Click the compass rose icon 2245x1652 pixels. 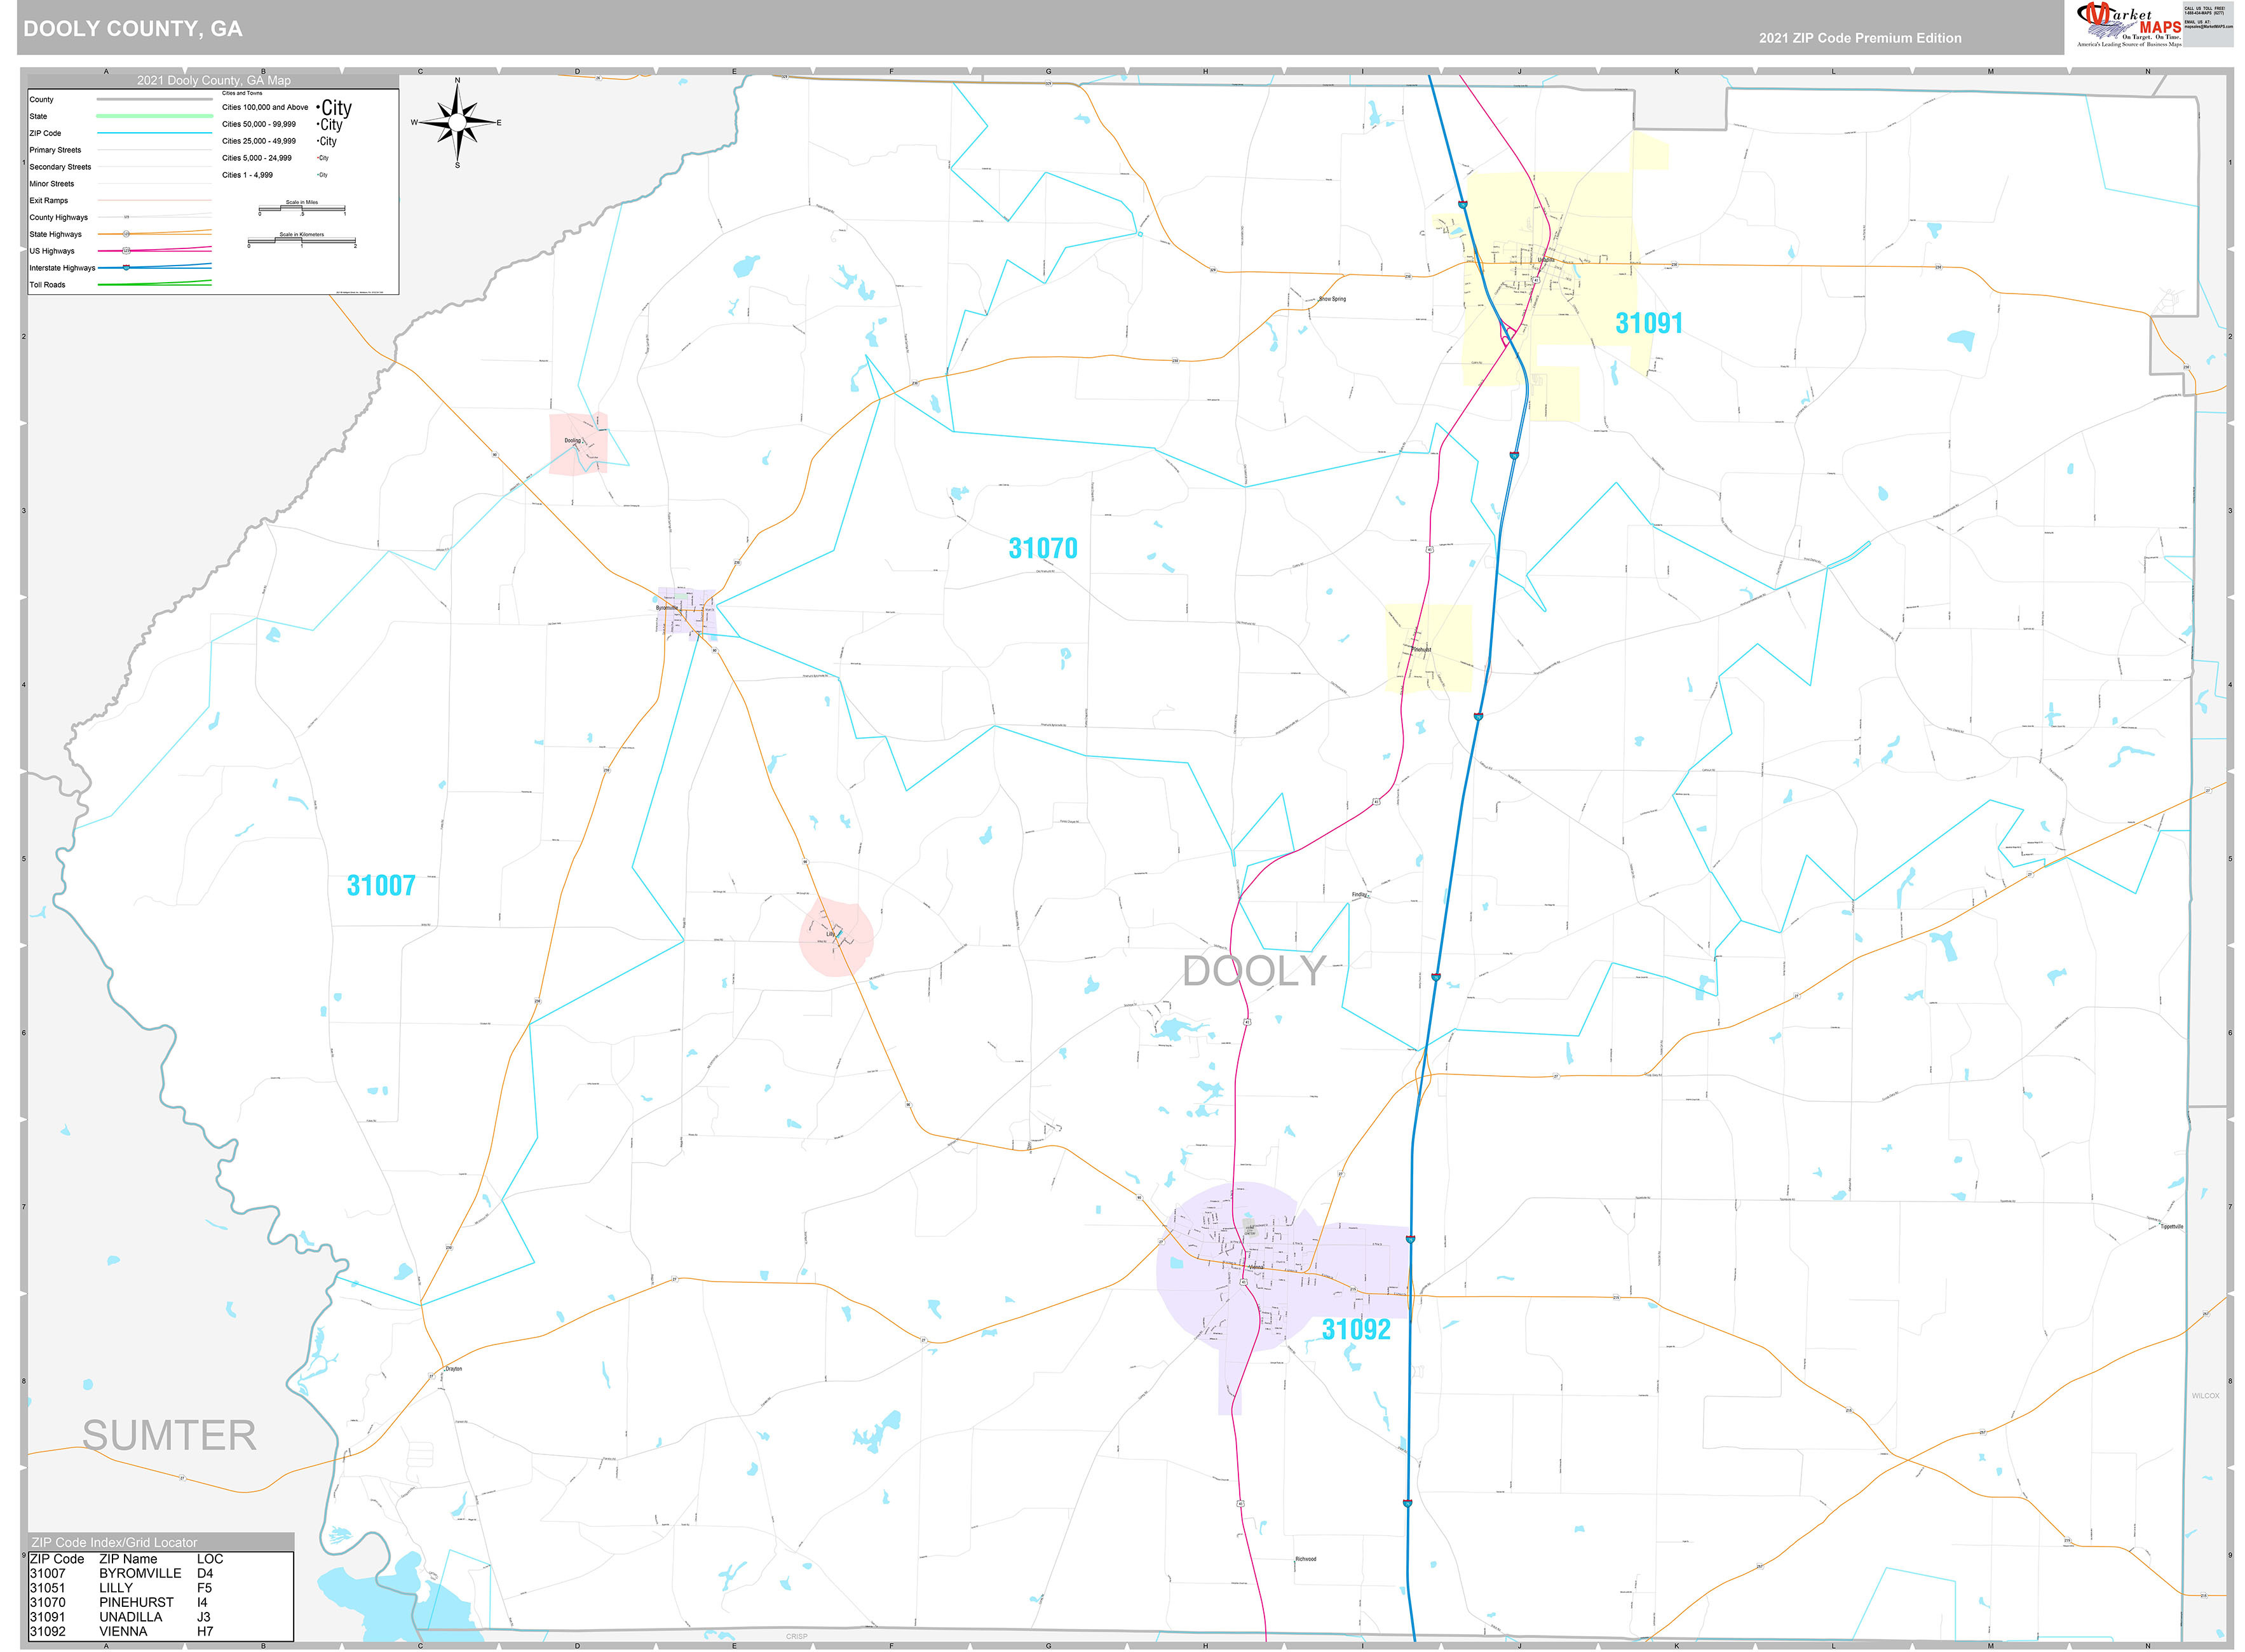(457, 122)
